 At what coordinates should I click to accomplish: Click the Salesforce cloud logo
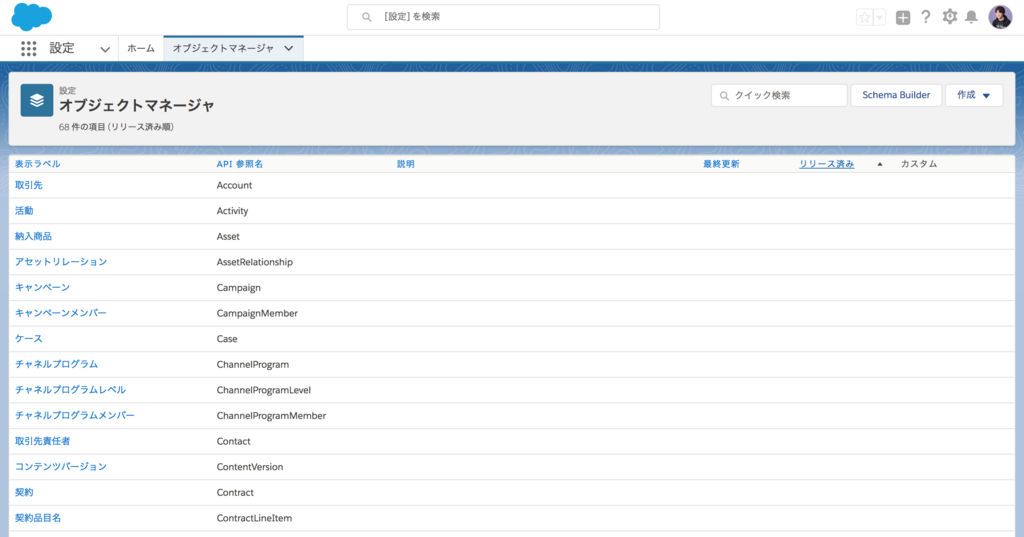tap(31, 17)
